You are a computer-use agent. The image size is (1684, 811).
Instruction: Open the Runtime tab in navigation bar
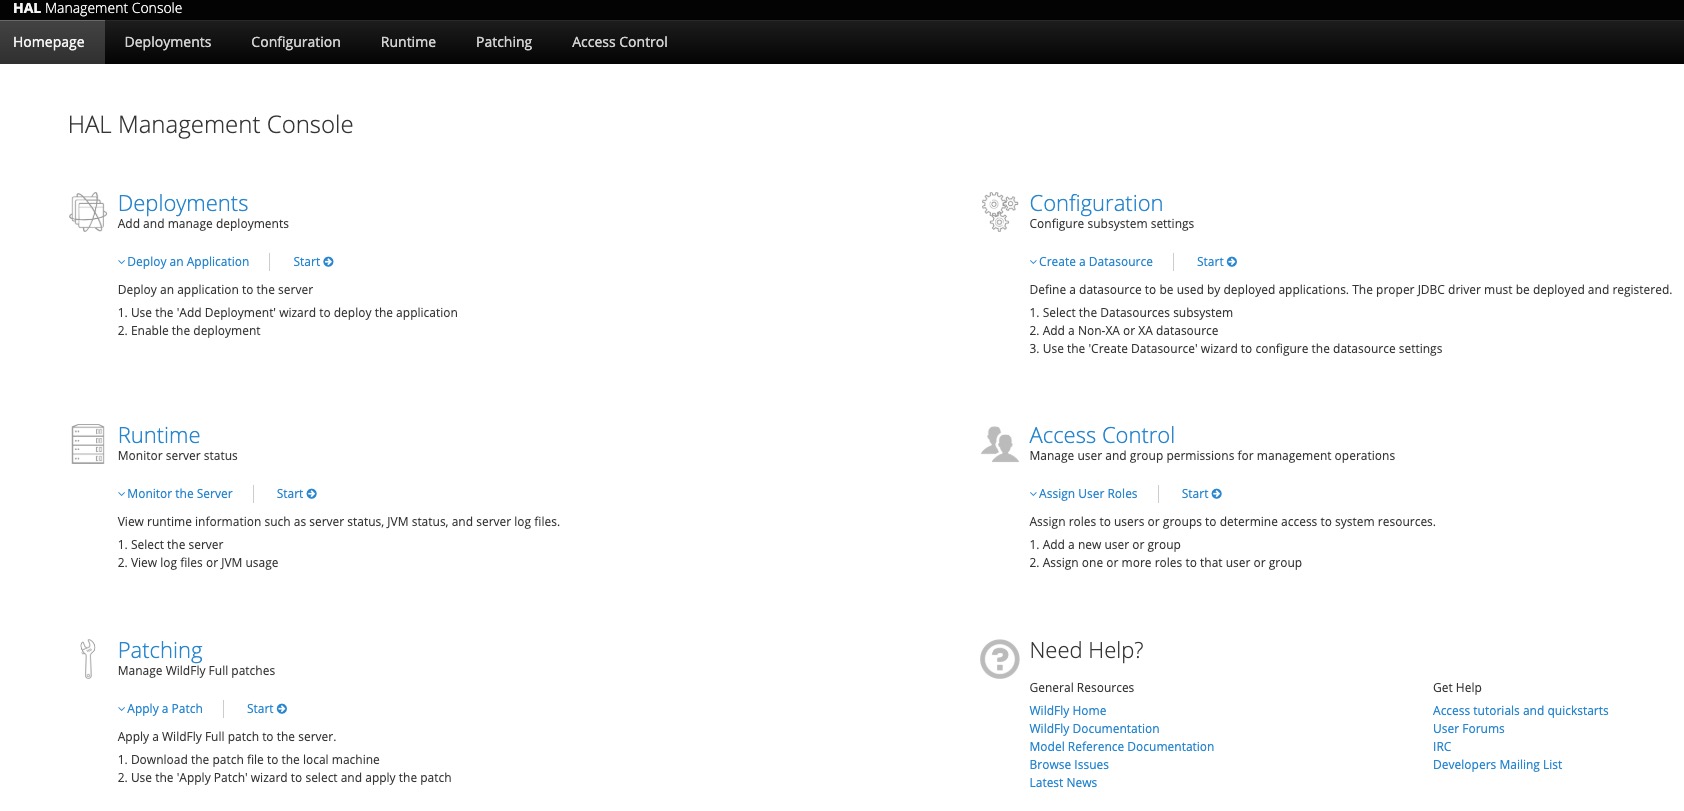click(408, 42)
